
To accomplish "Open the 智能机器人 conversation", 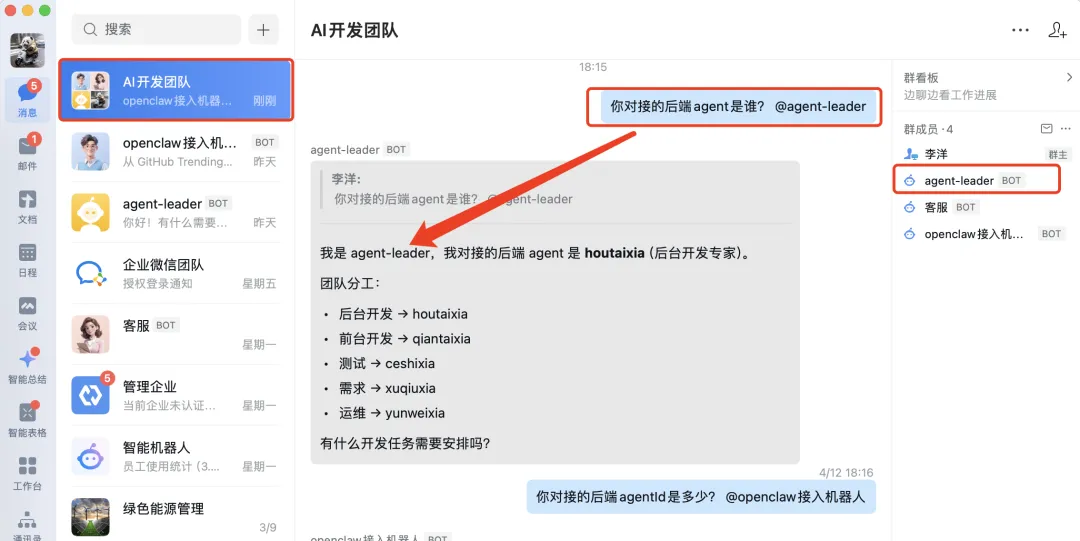I will [176, 456].
